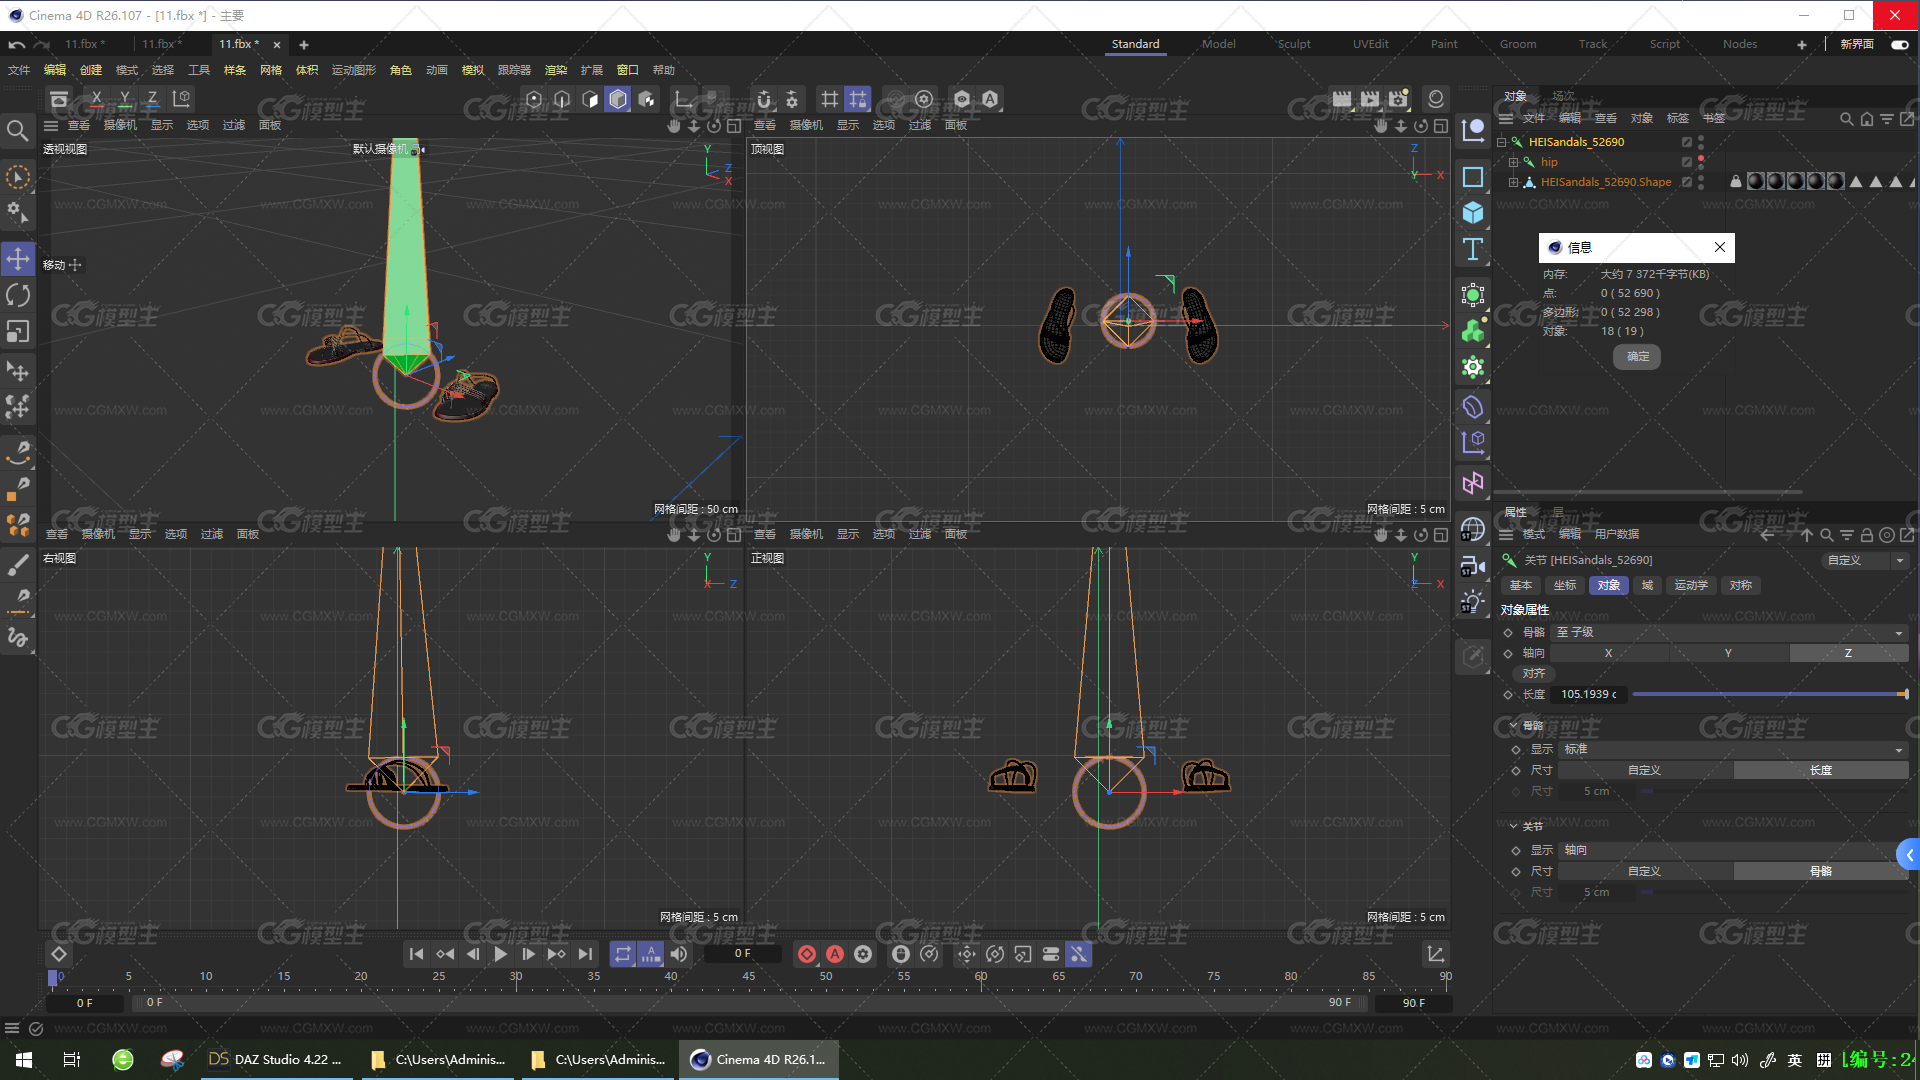Select the Rotate tool in left toolbar
This screenshot has width=1920, height=1080.
point(18,295)
